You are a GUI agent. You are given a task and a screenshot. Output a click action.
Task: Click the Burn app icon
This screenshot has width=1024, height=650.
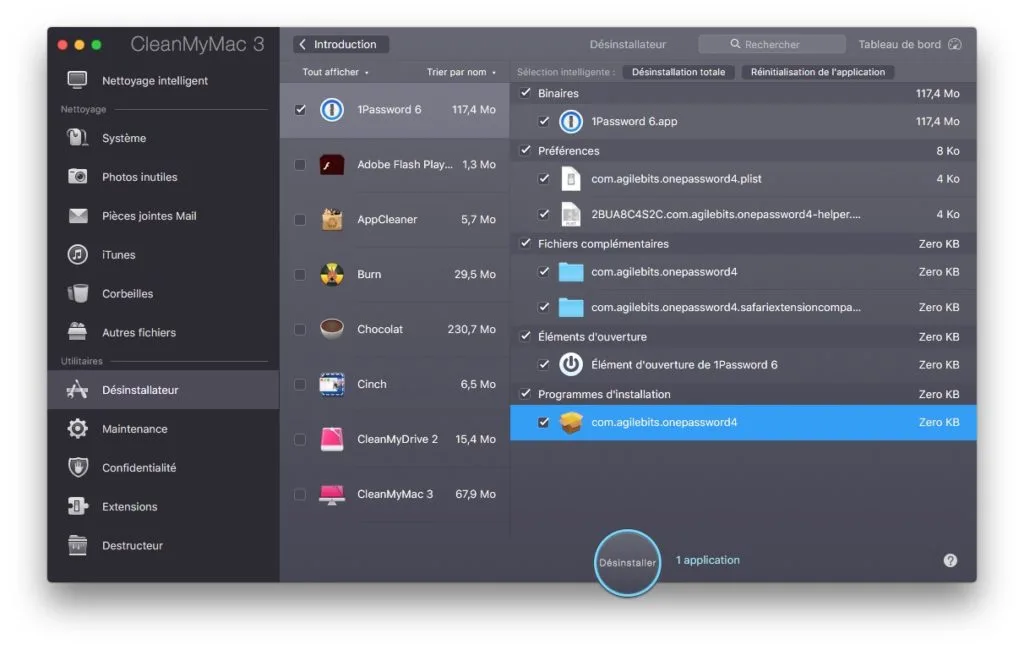coord(332,274)
